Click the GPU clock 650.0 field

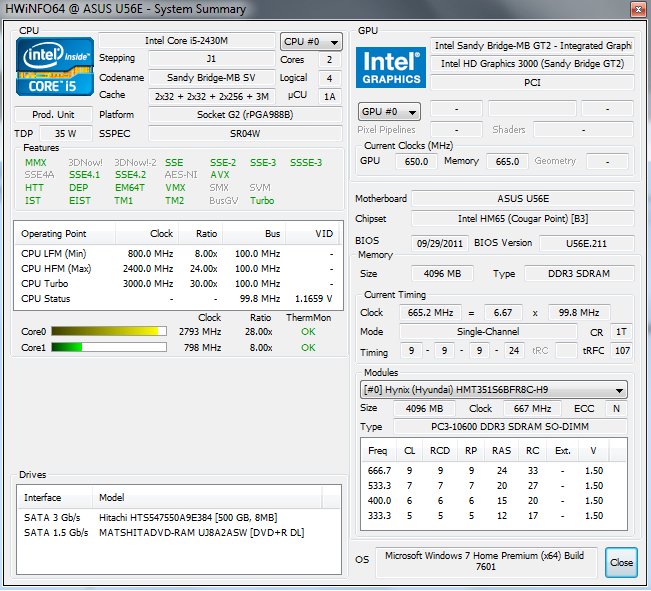[x=416, y=162]
